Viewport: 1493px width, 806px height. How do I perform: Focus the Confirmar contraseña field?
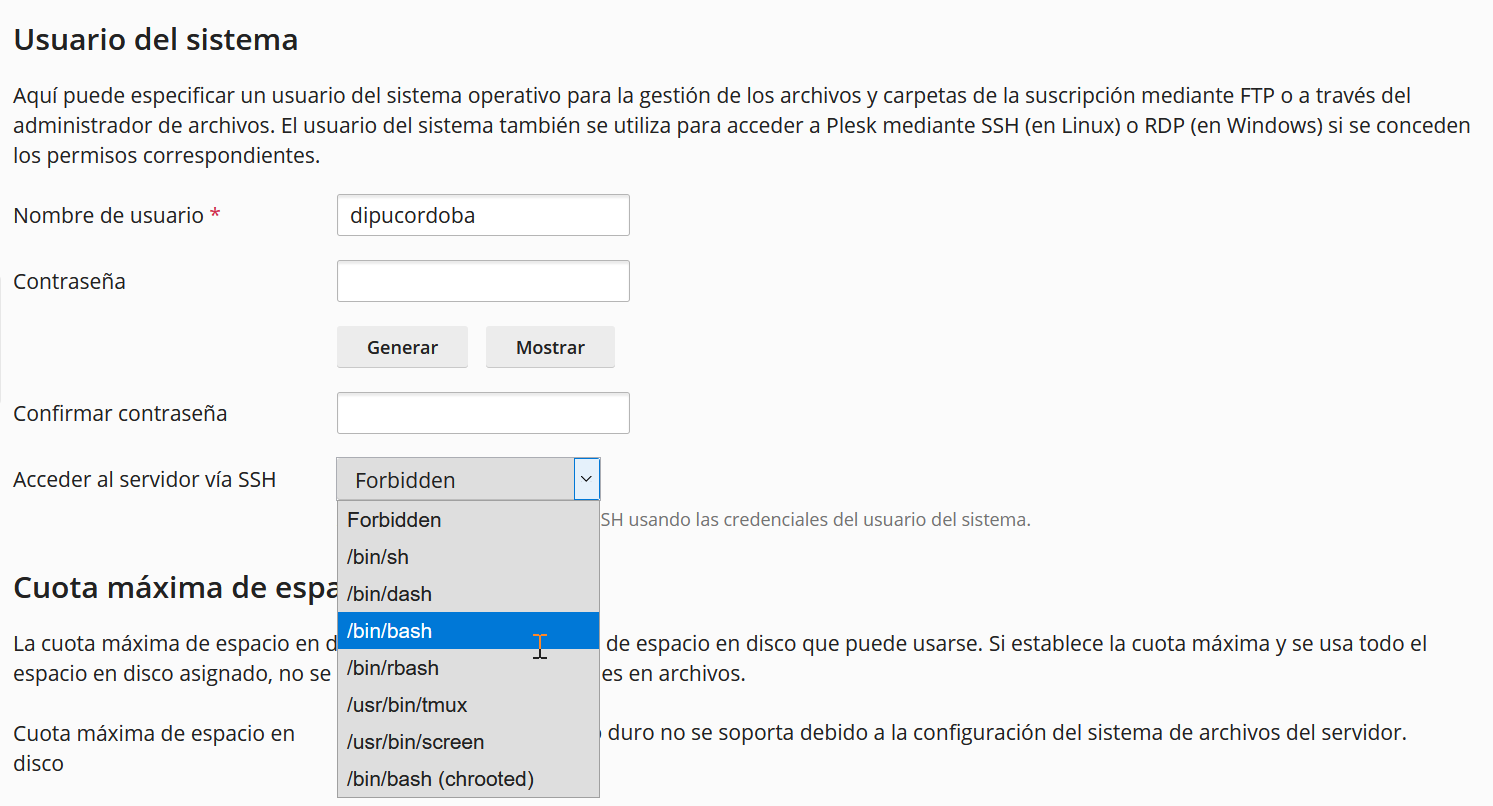(x=483, y=413)
